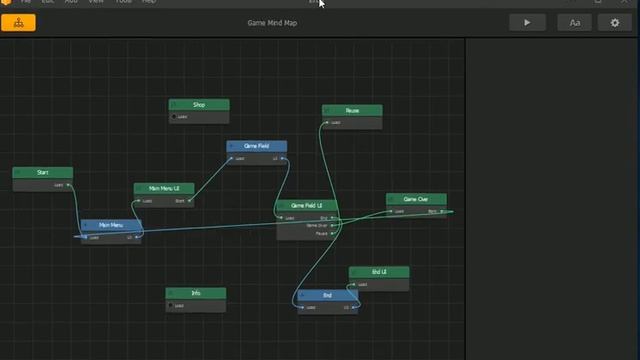The width and height of the screenshot is (640, 360).
Task: Click the Start node's Load output port
Action: 68,185
